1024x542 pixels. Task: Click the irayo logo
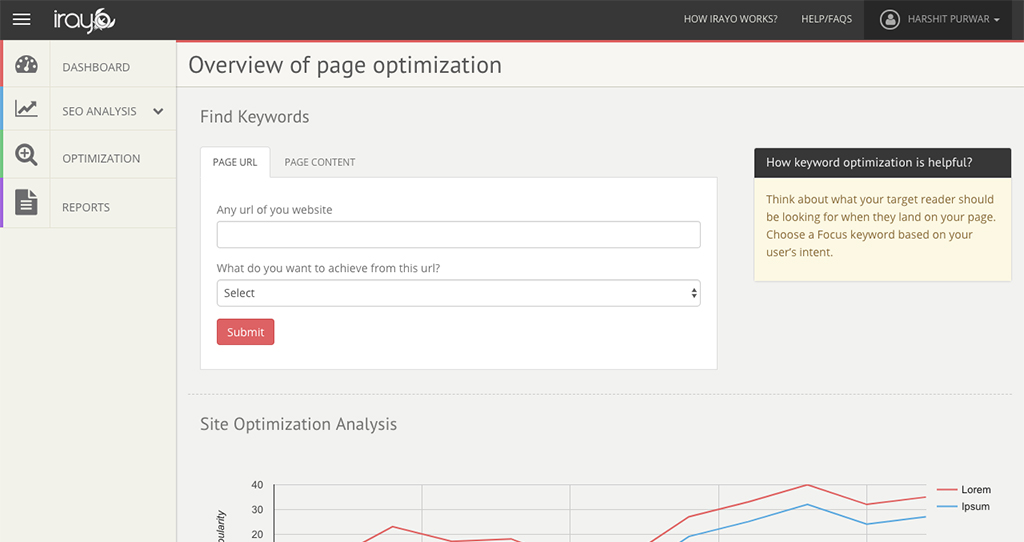coord(84,20)
